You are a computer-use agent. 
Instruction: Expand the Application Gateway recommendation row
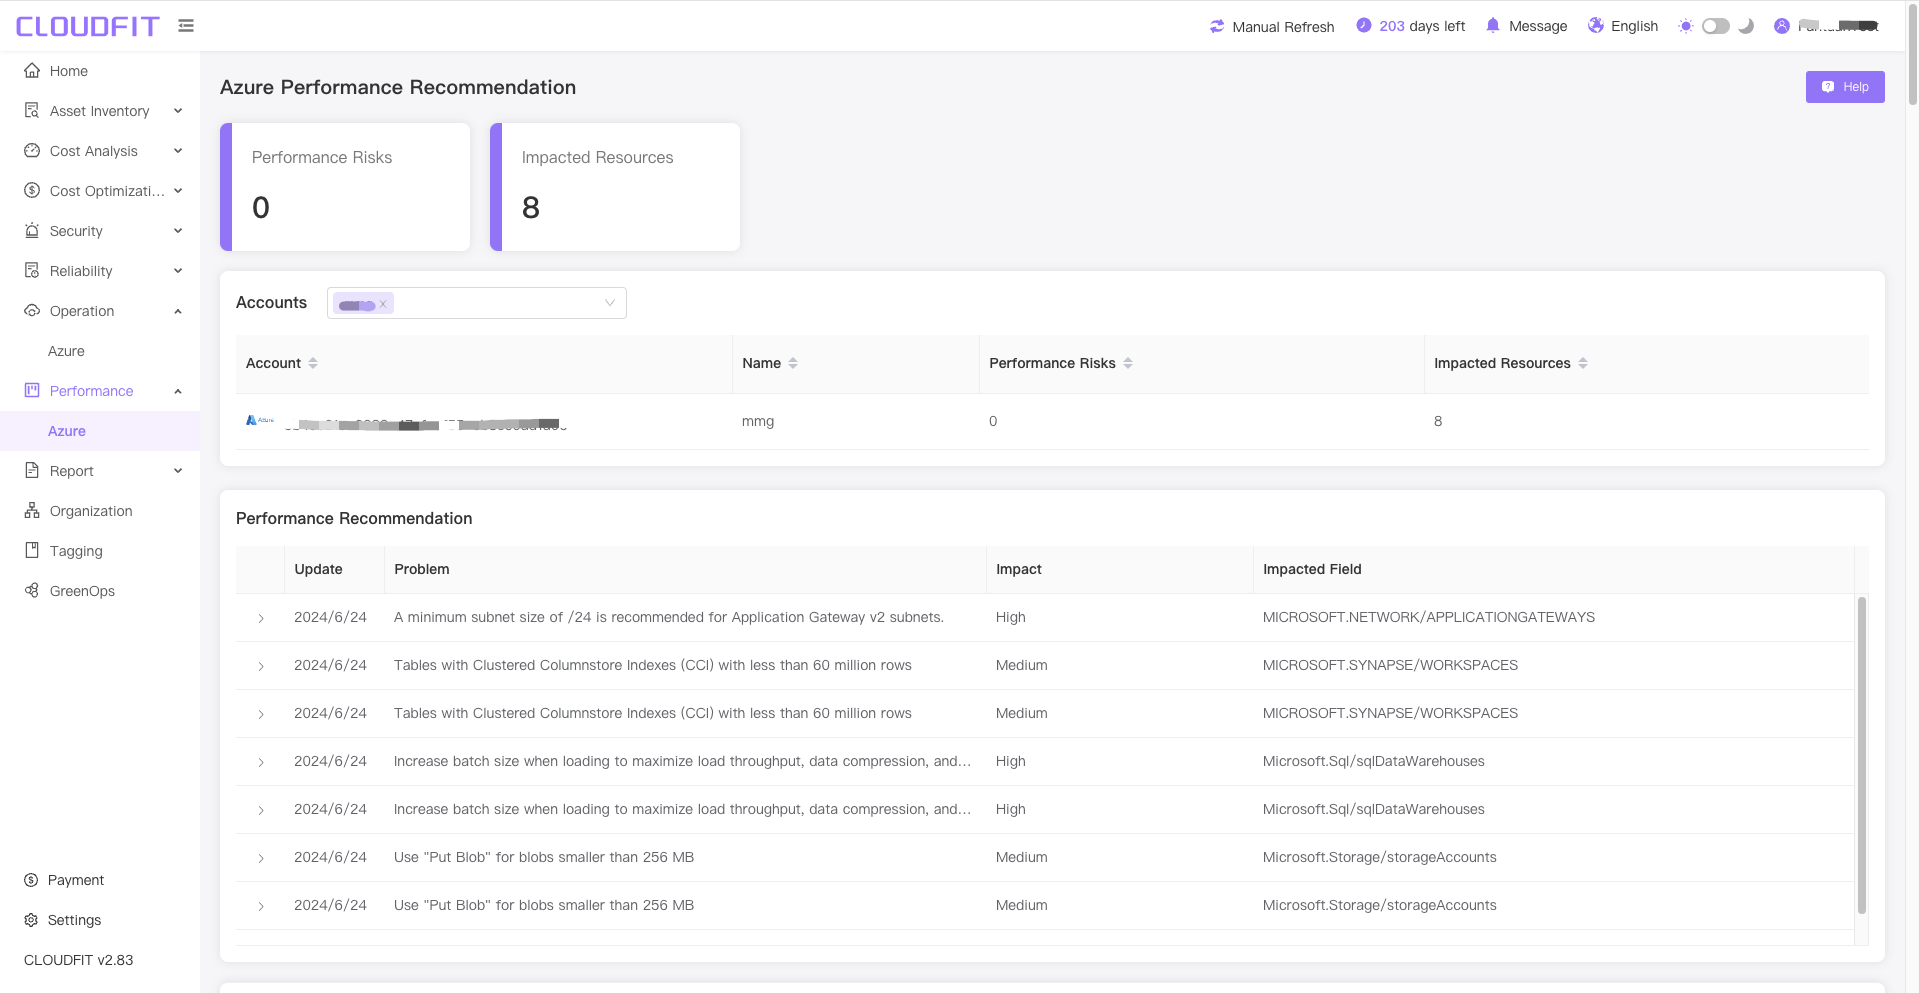click(261, 618)
